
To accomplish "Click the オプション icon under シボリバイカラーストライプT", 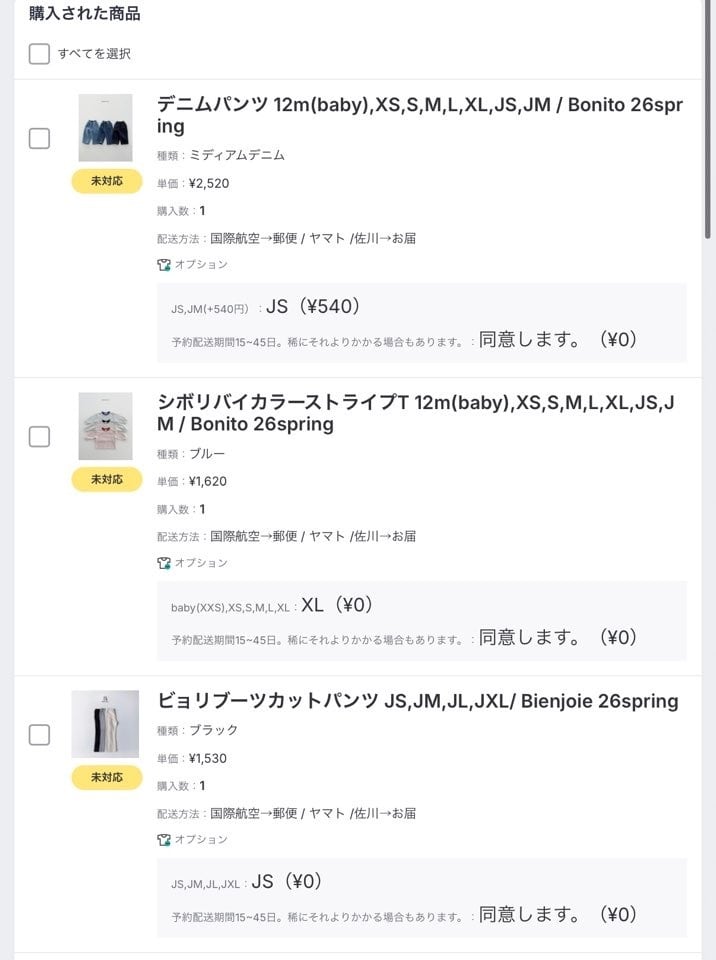I will click(164, 563).
